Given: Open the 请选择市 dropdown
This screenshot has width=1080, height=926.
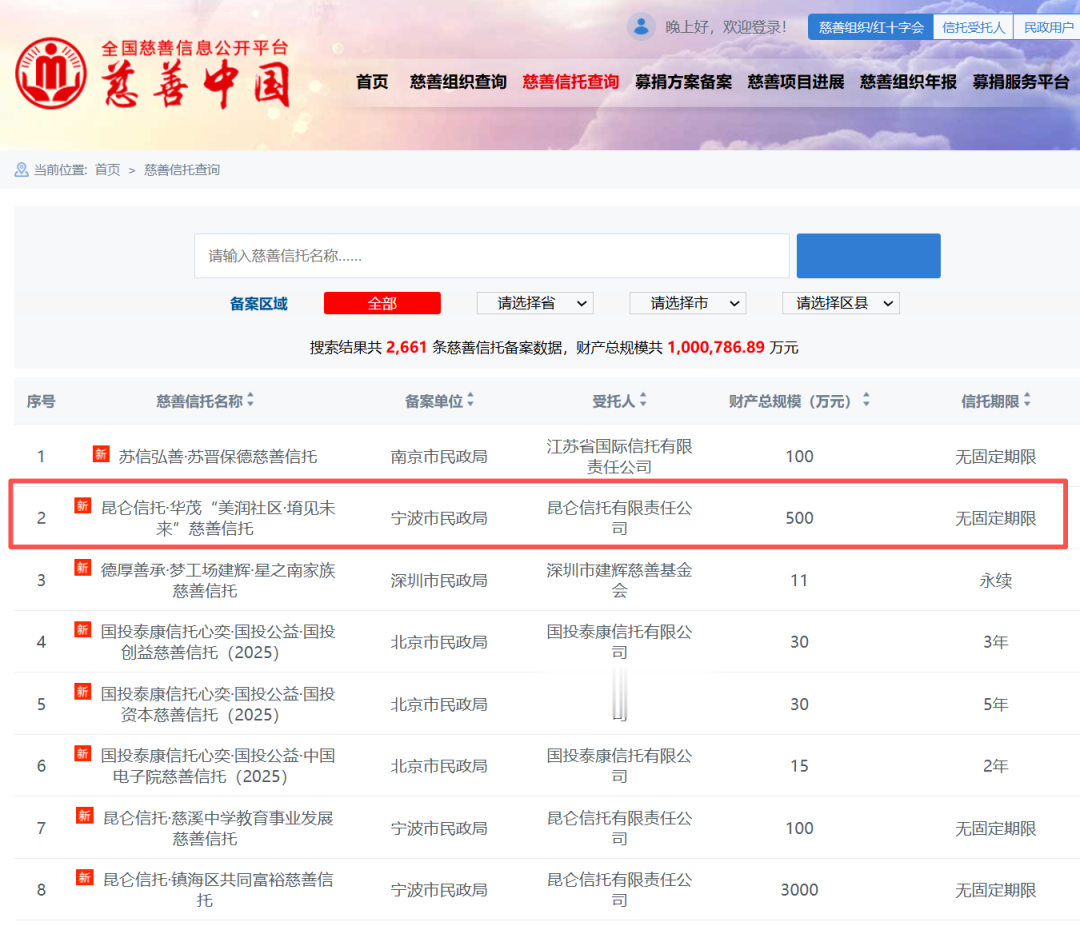Looking at the screenshot, I should [x=688, y=303].
